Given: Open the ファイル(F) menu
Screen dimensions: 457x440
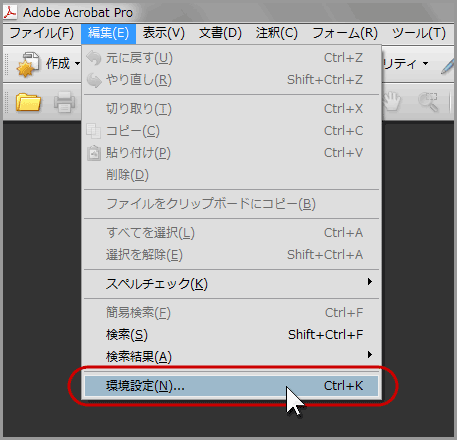Looking at the screenshot, I should tap(42, 33).
